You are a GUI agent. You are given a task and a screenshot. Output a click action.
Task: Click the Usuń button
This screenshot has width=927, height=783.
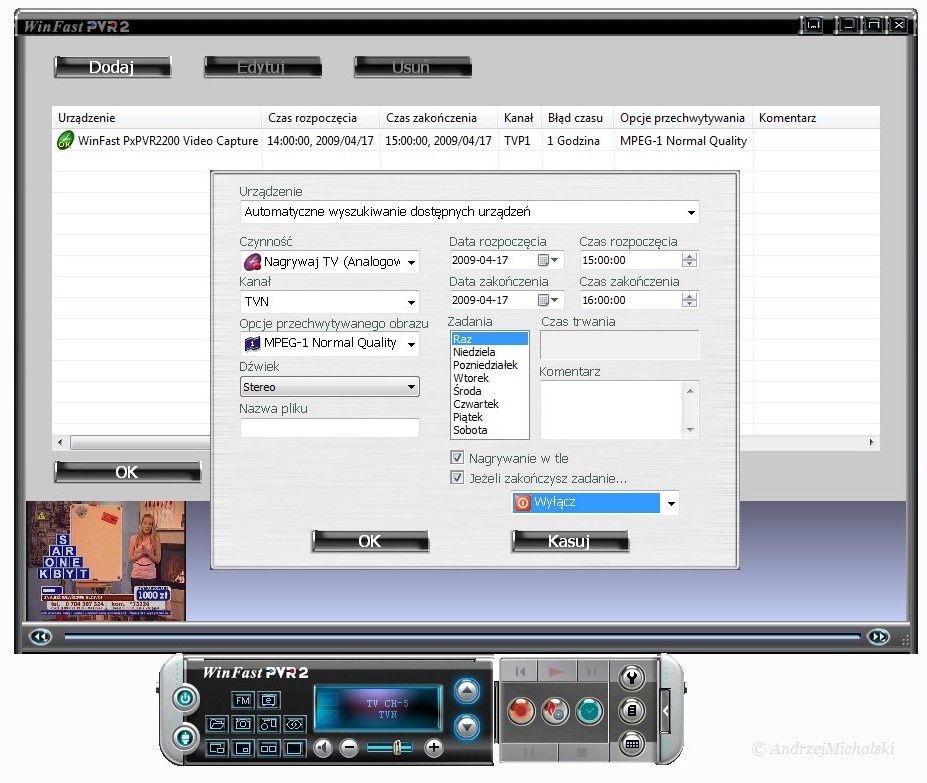click(413, 67)
